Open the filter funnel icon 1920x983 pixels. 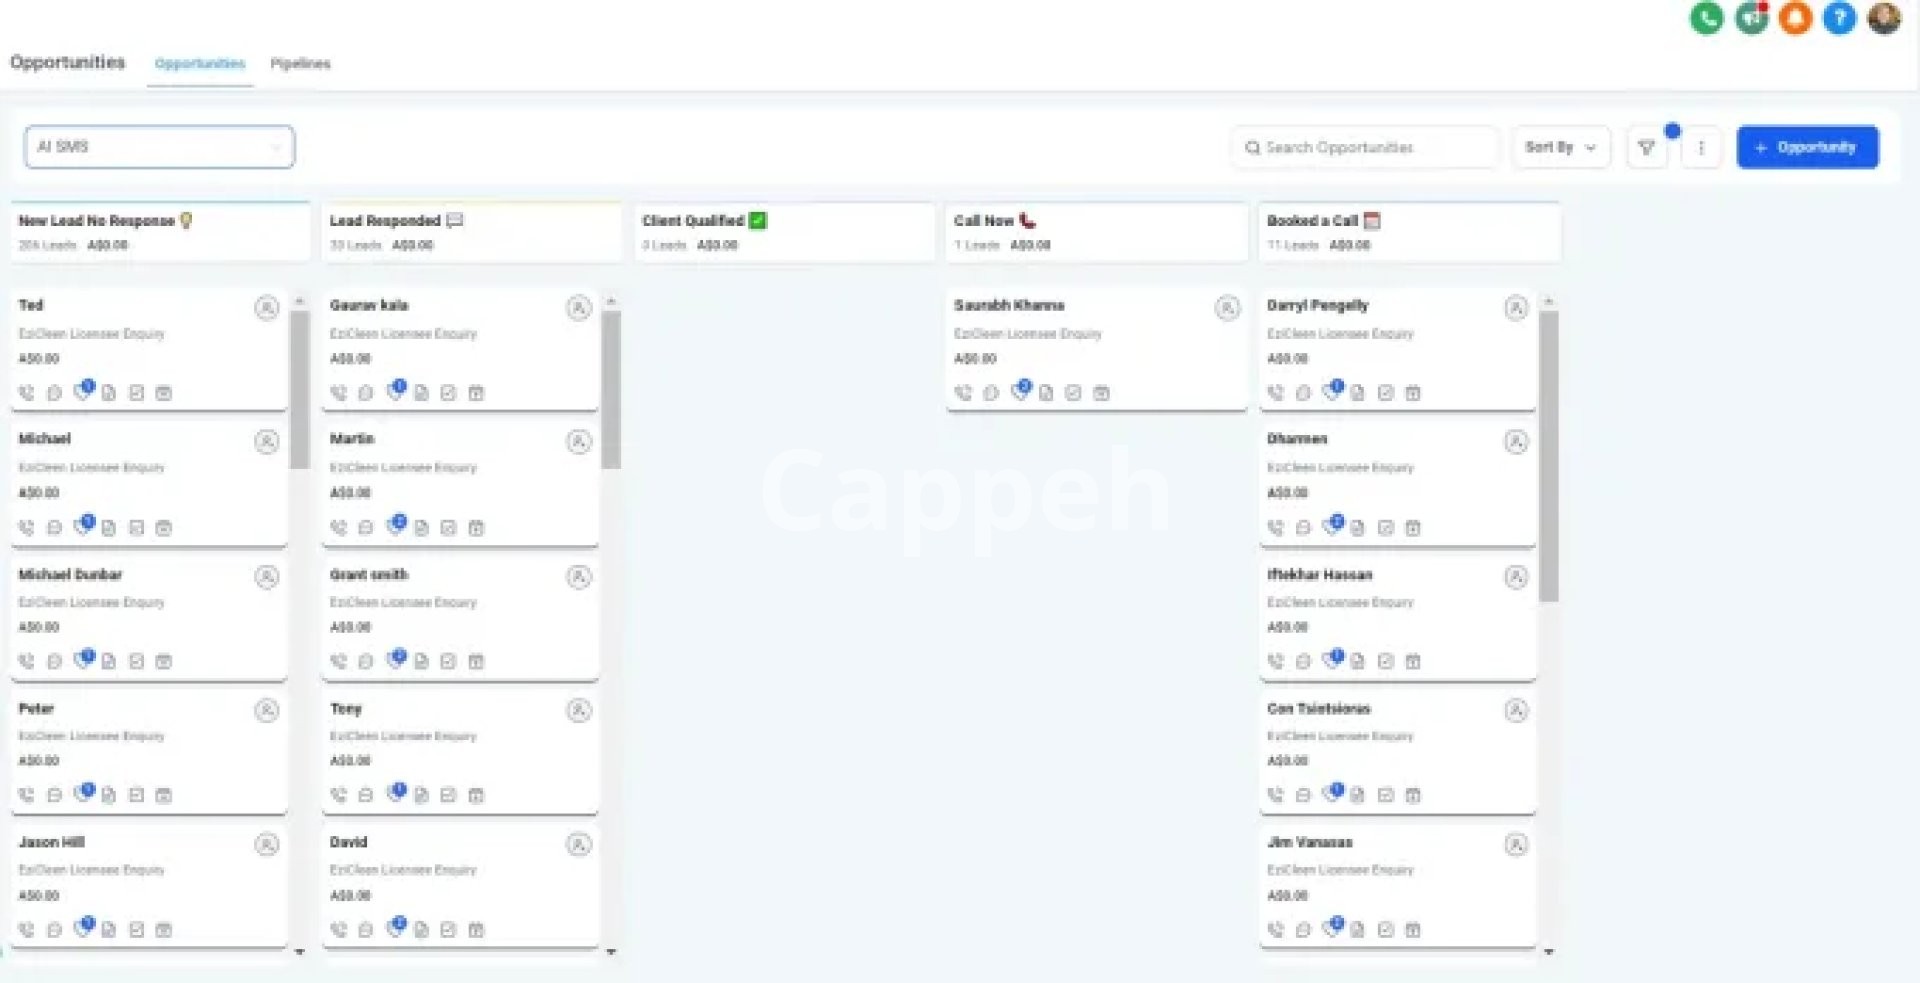click(1646, 148)
